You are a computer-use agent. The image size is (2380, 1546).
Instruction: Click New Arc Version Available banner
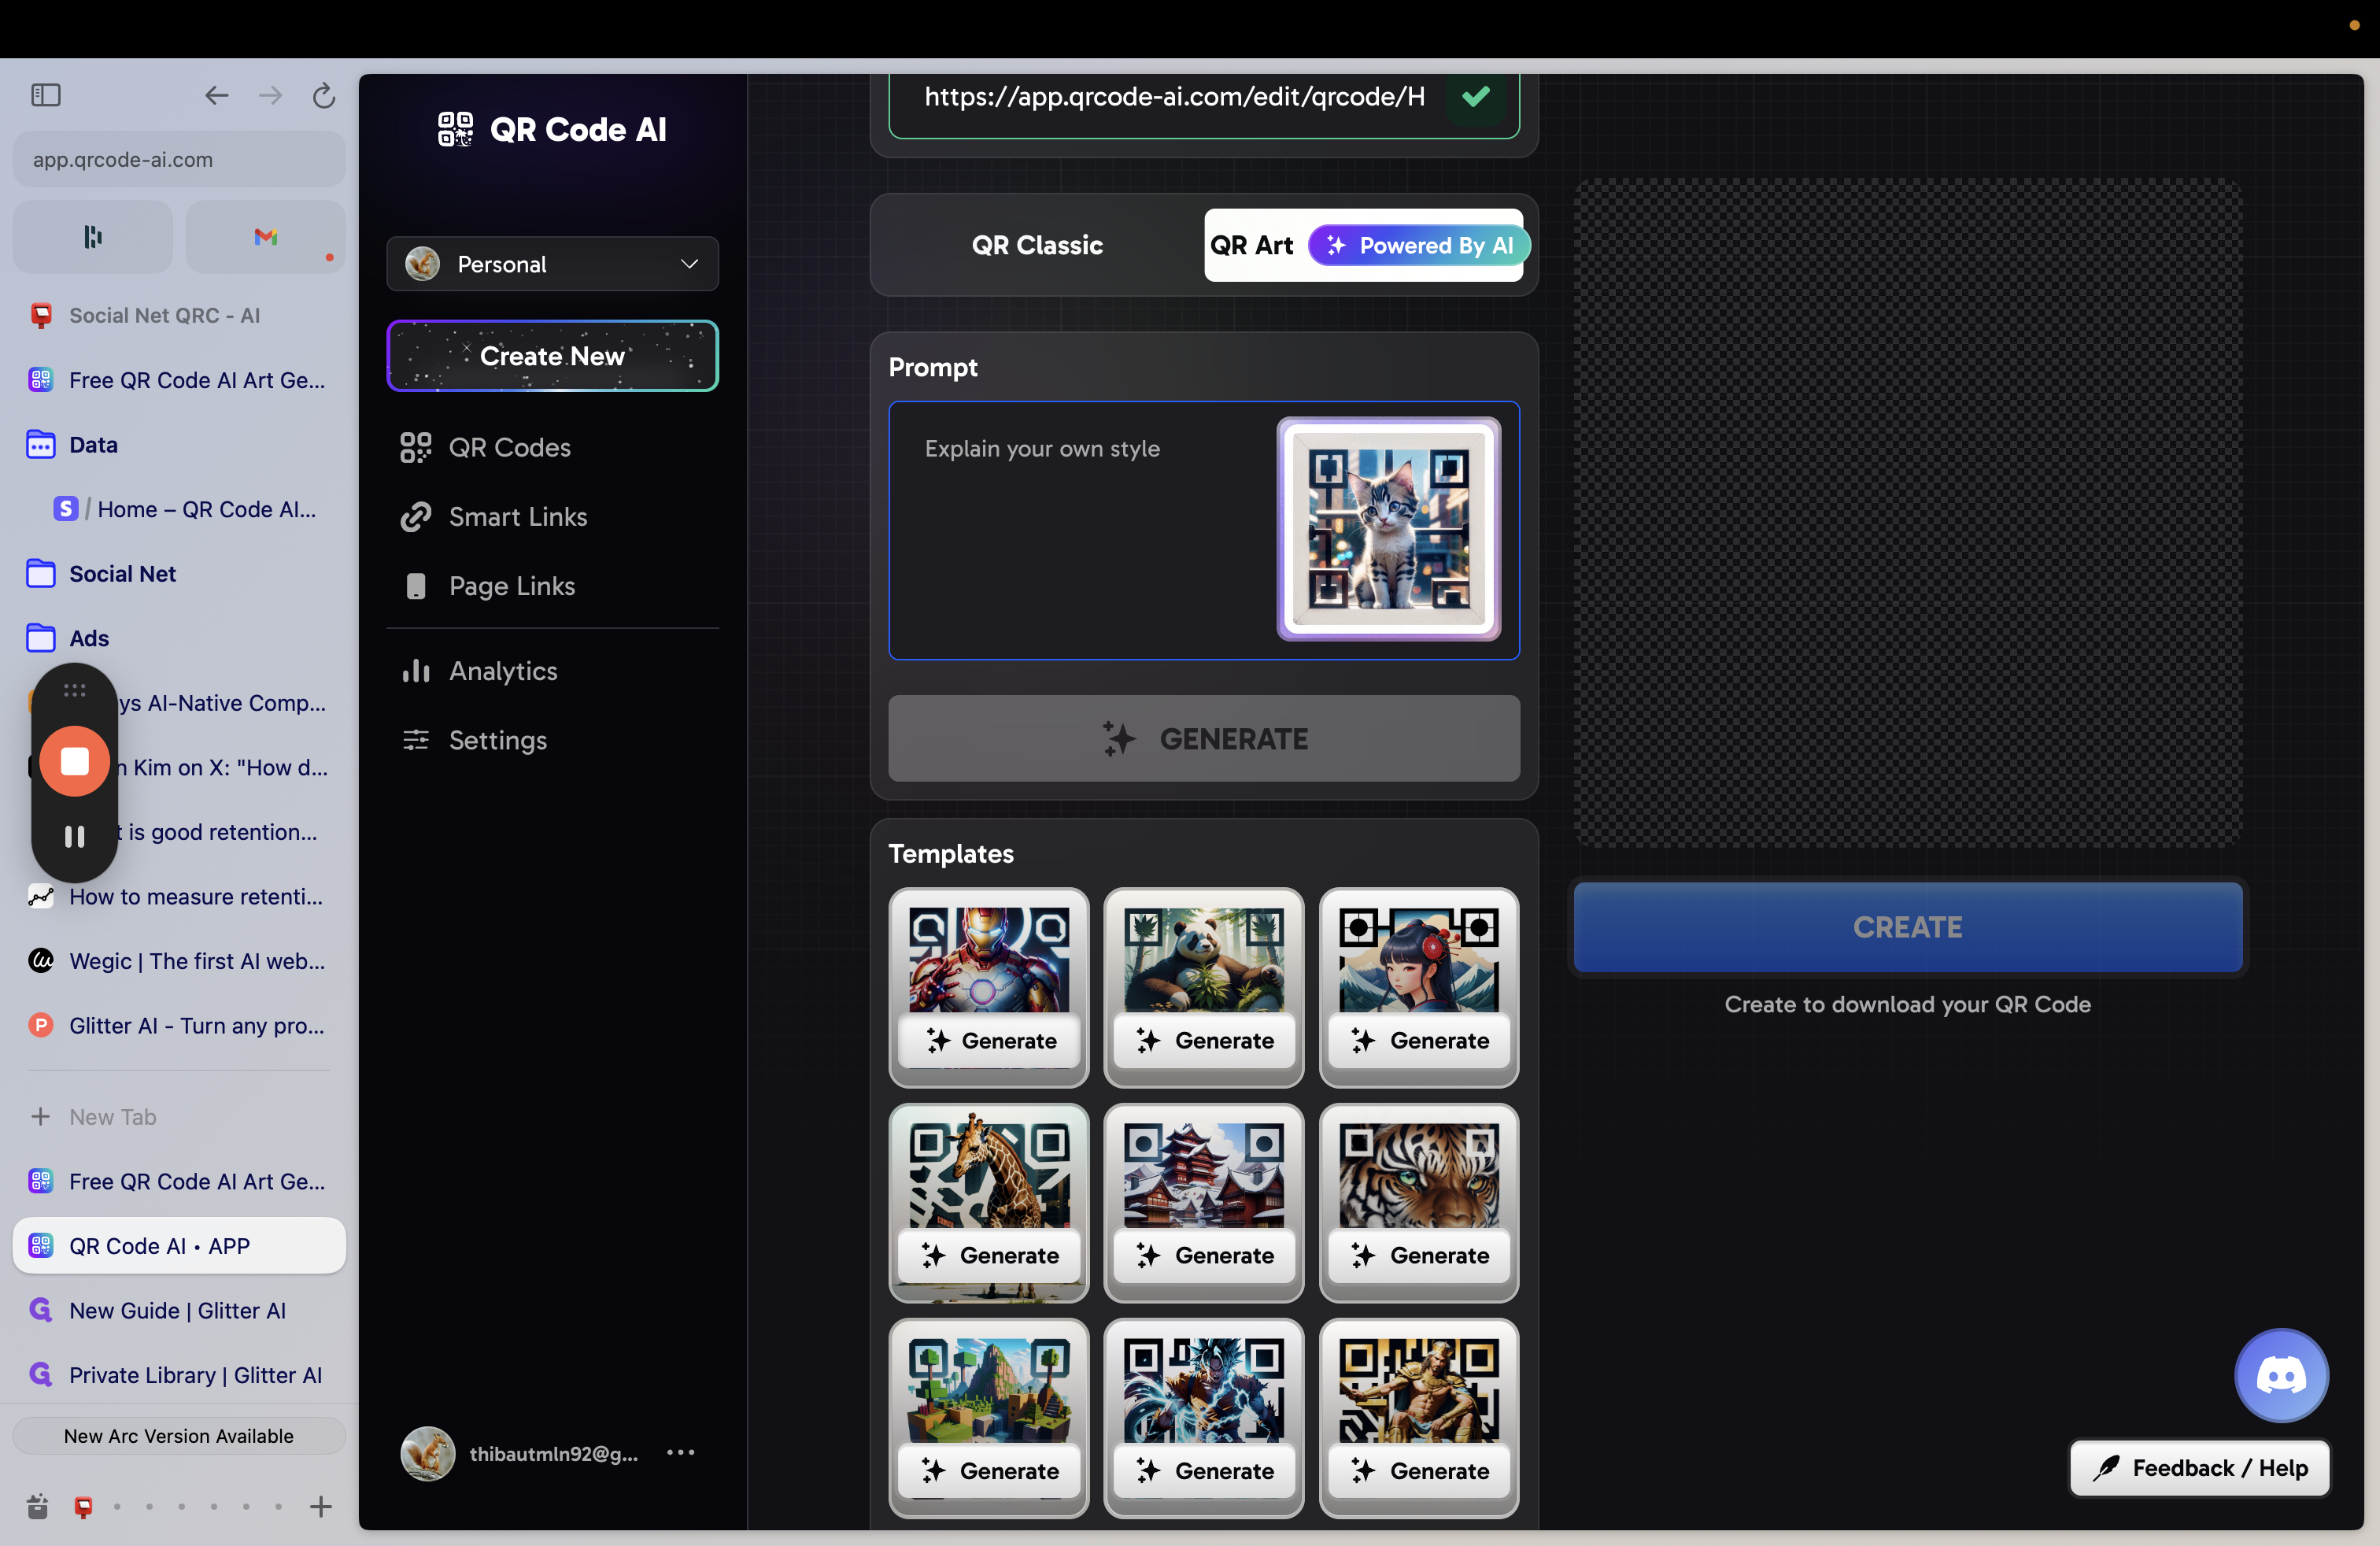(x=179, y=1435)
